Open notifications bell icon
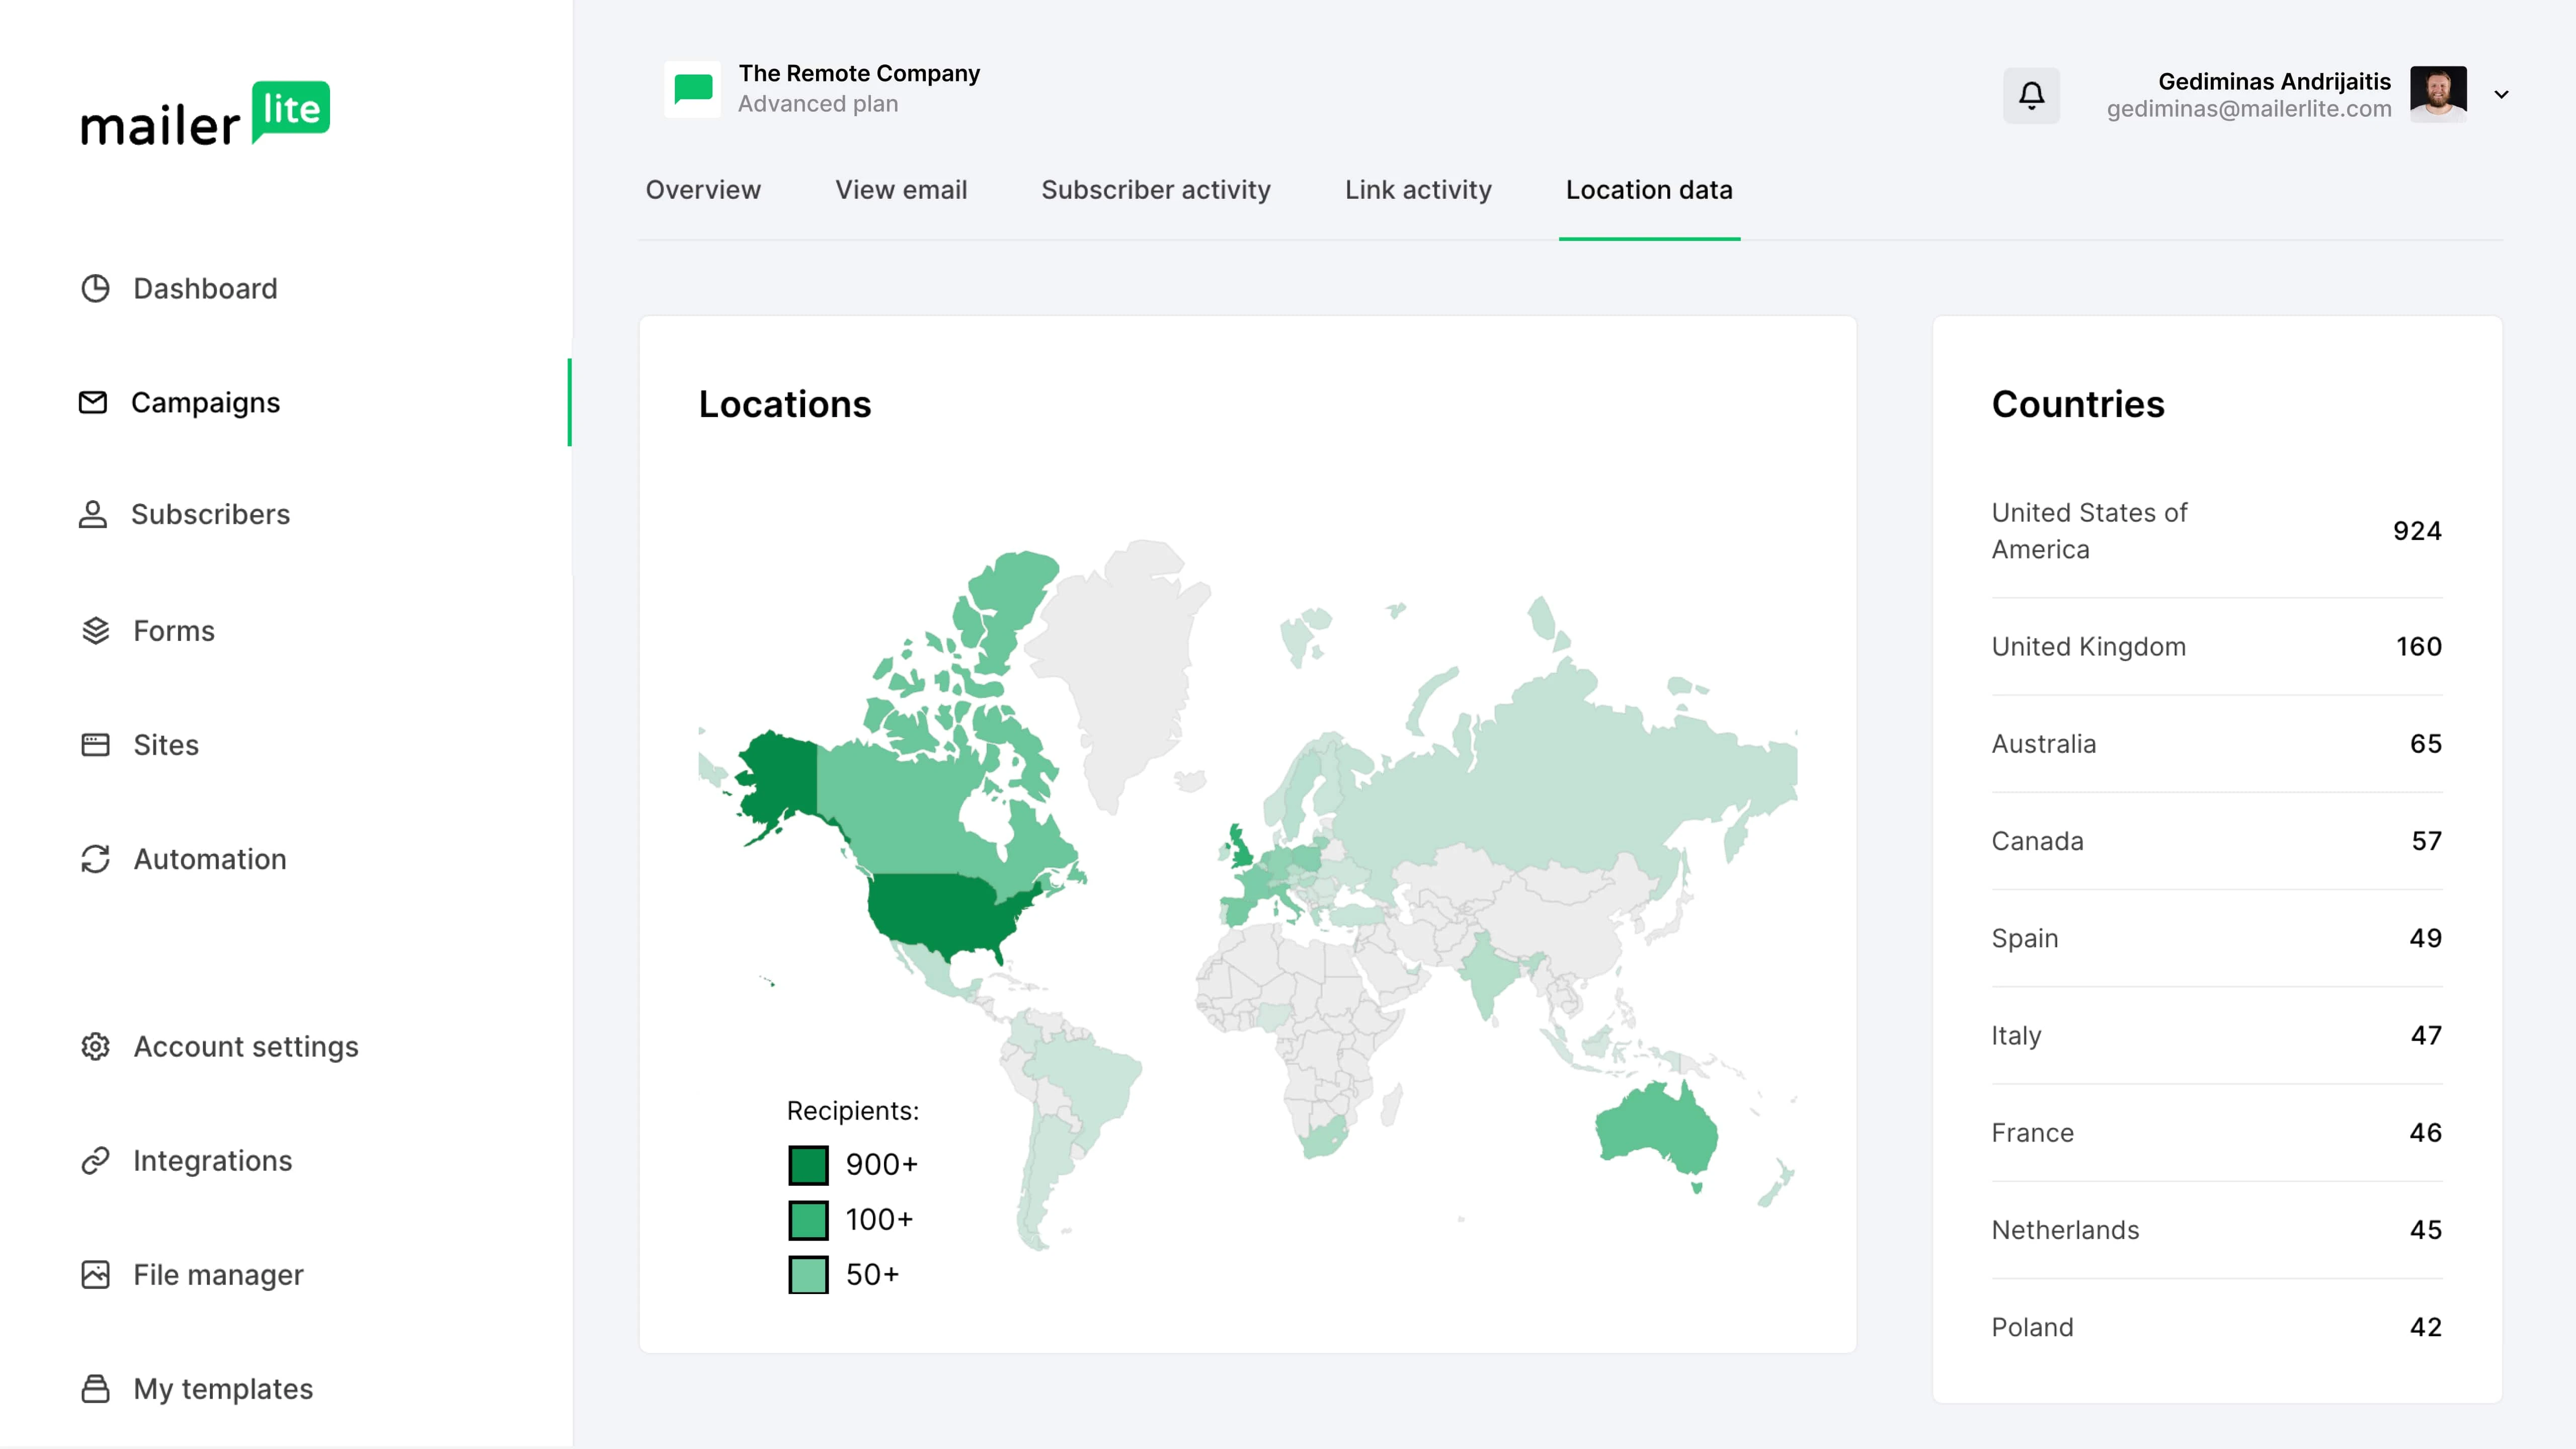The width and height of the screenshot is (2576, 1449). coord(2031,95)
